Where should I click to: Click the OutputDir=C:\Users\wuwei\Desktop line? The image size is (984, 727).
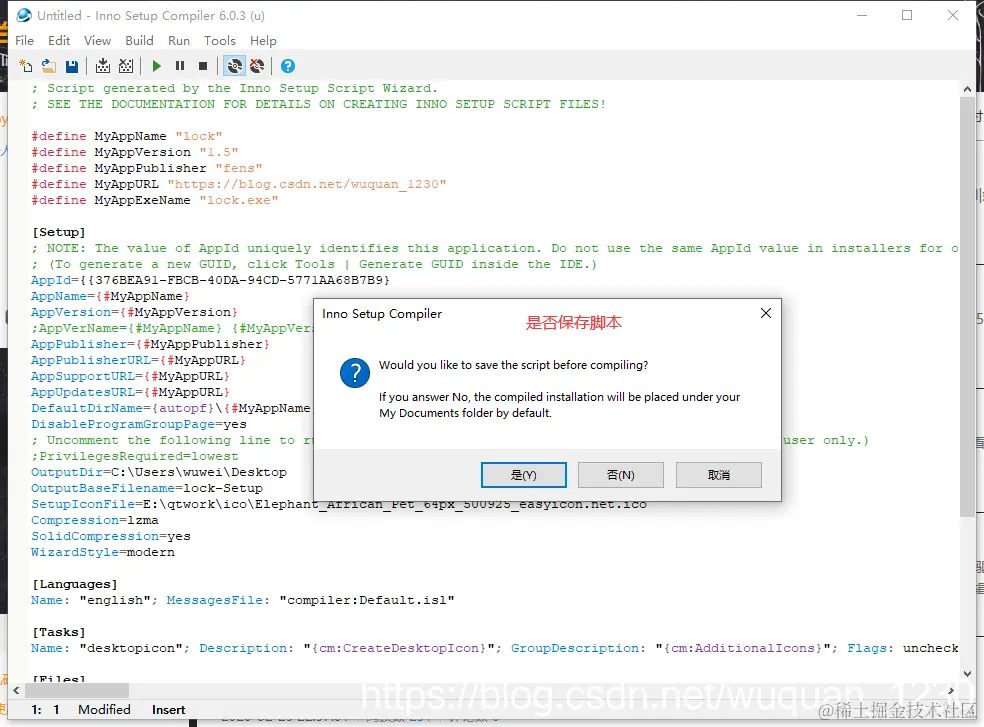click(x=159, y=472)
